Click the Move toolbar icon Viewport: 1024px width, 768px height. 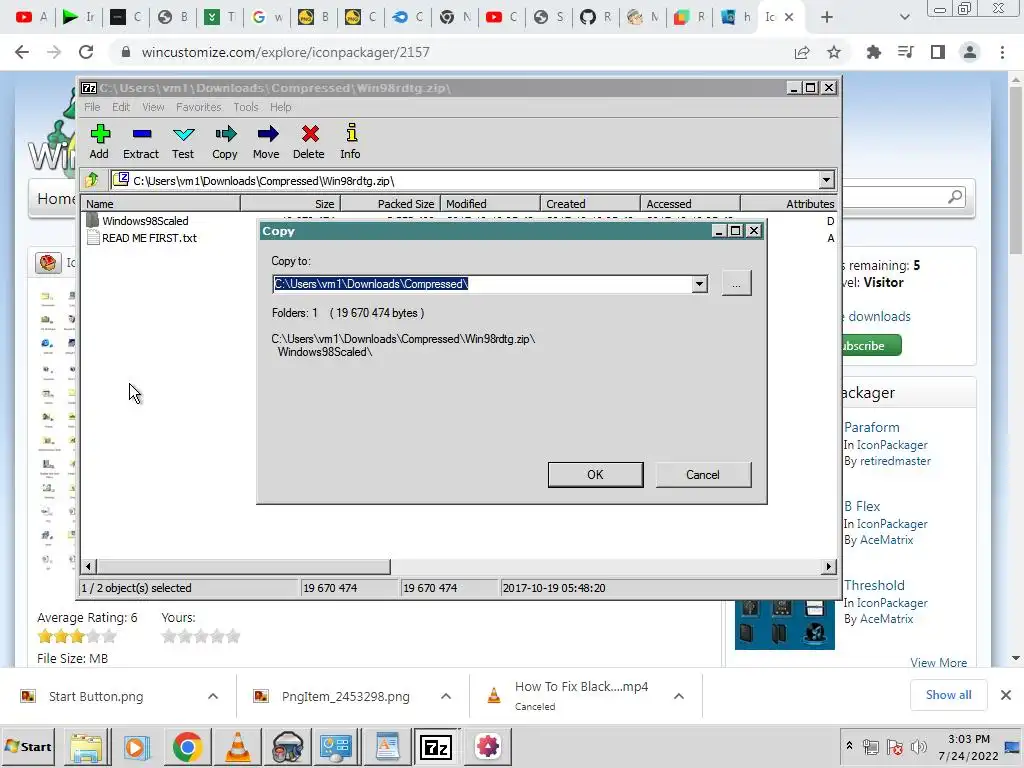click(266, 141)
